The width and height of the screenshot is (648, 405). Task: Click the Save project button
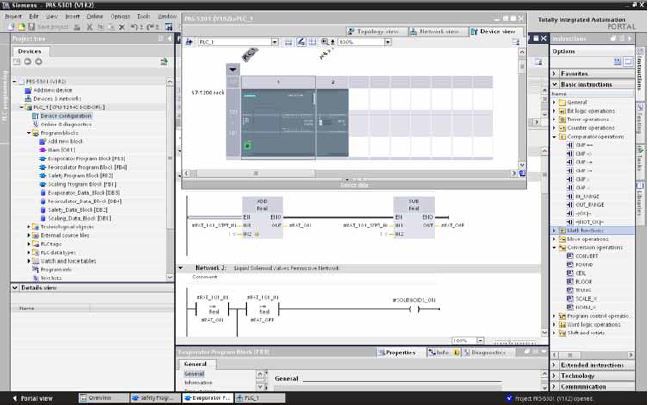(x=48, y=27)
